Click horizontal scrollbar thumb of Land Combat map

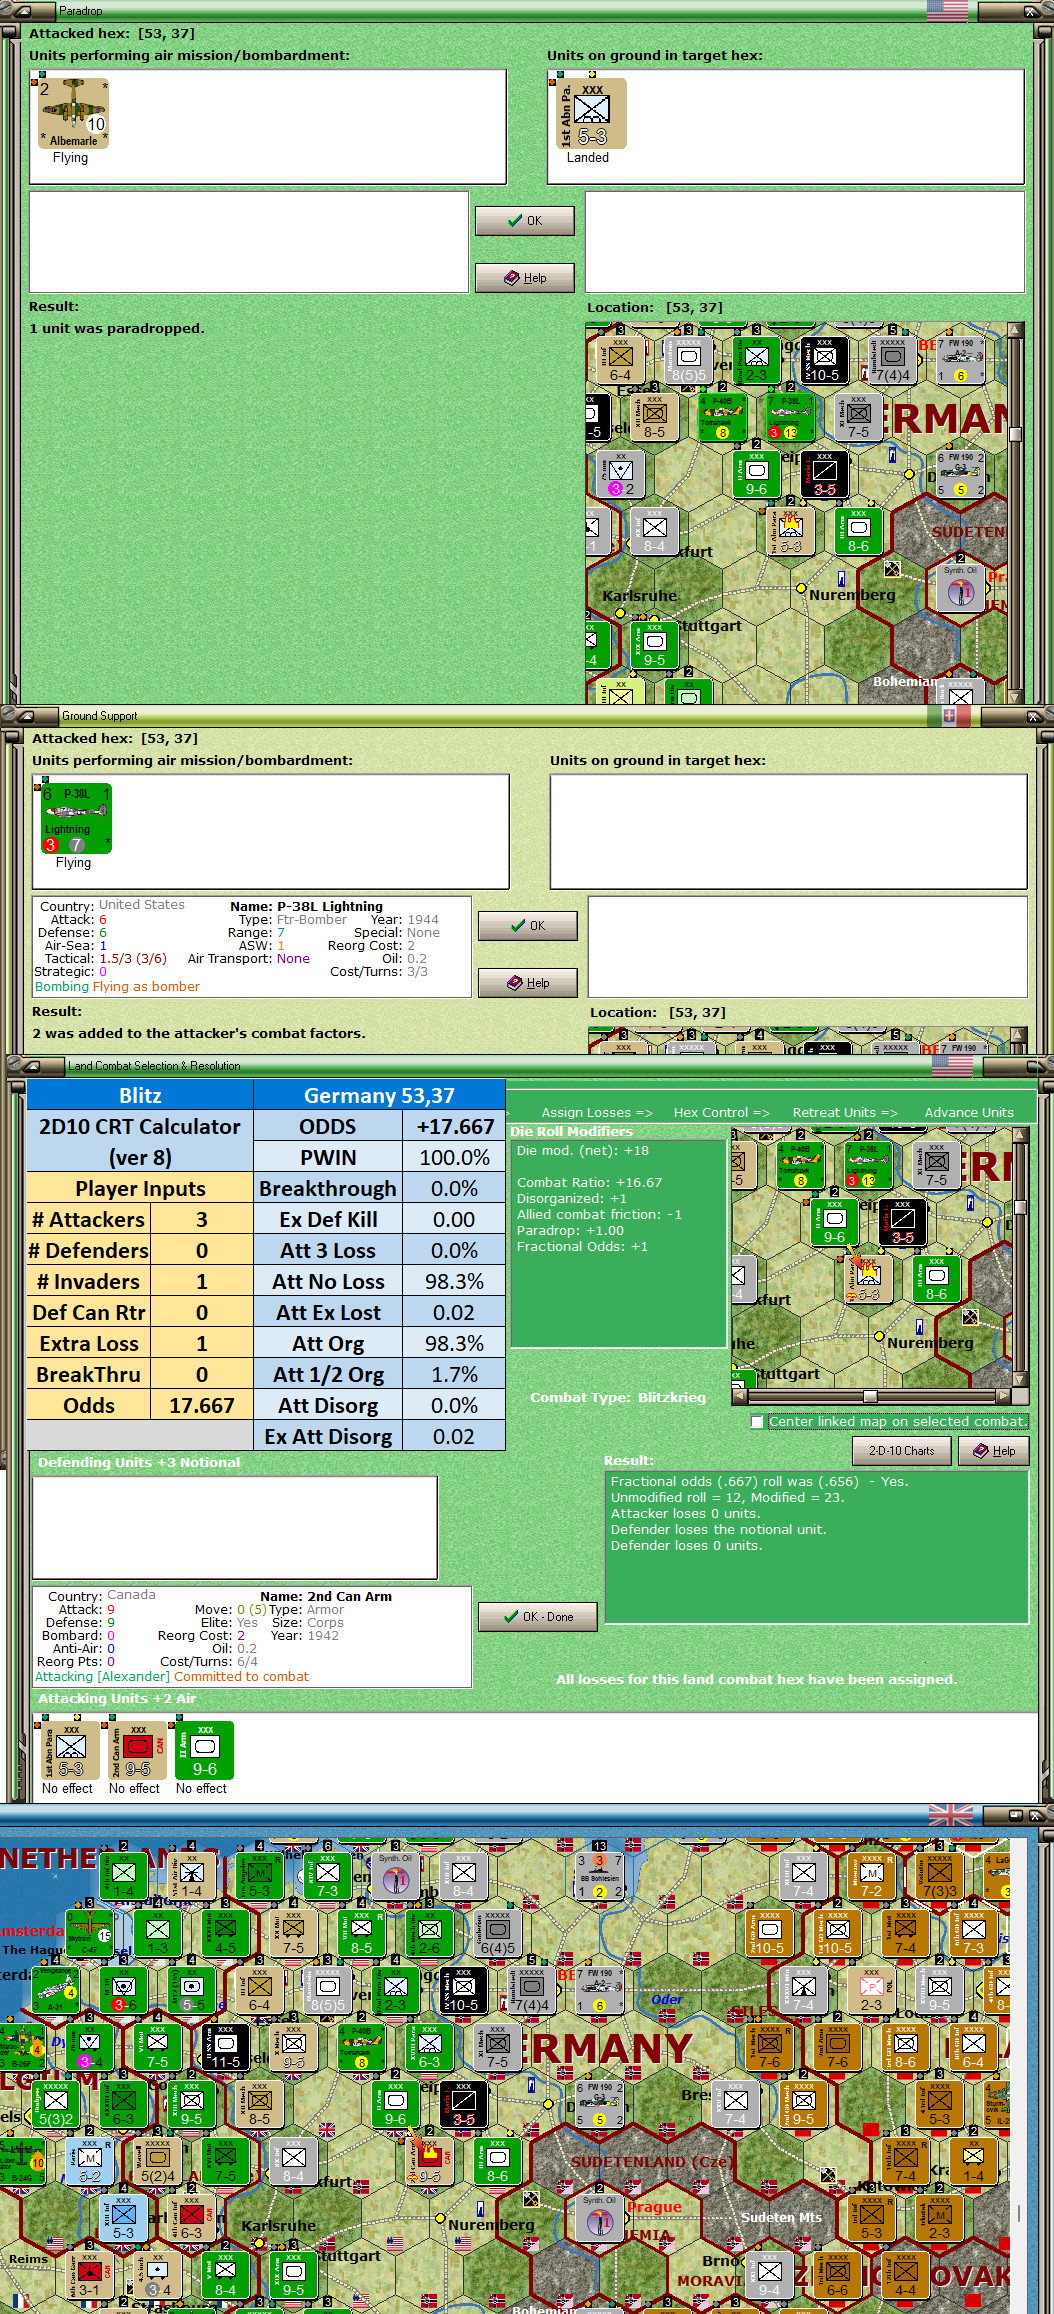tap(870, 1396)
